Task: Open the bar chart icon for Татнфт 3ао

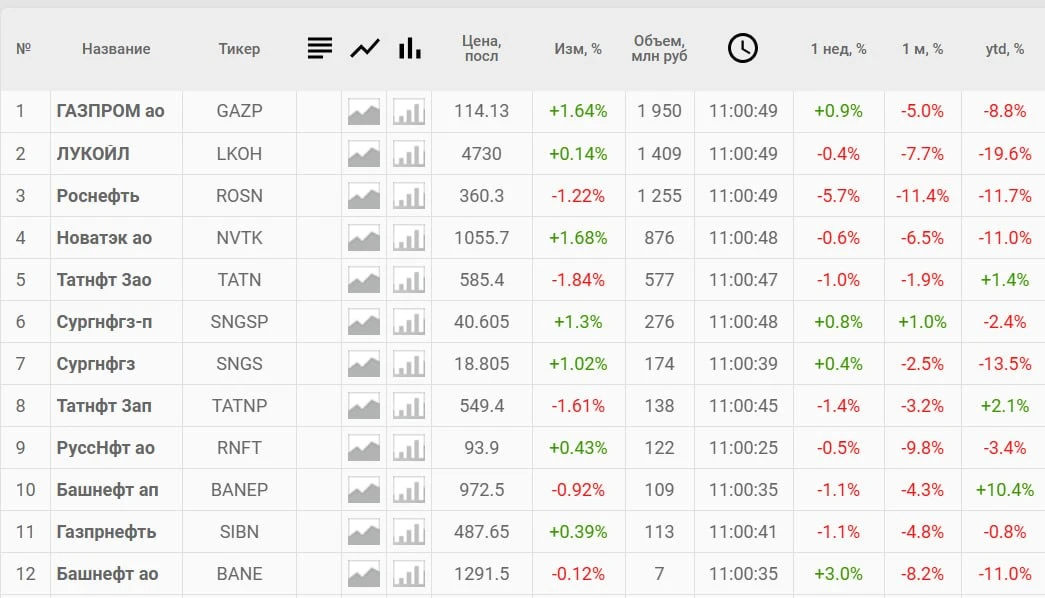Action: [409, 280]
